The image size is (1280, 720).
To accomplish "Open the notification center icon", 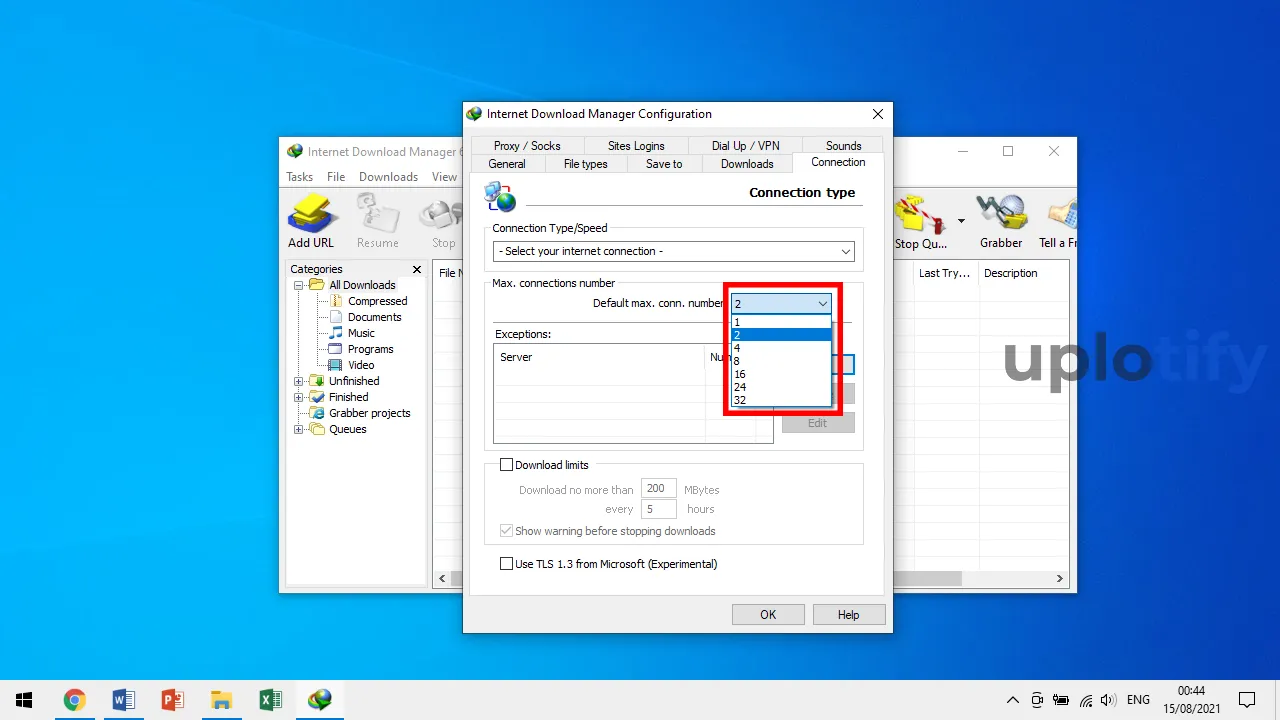I will coord(1247,700).
